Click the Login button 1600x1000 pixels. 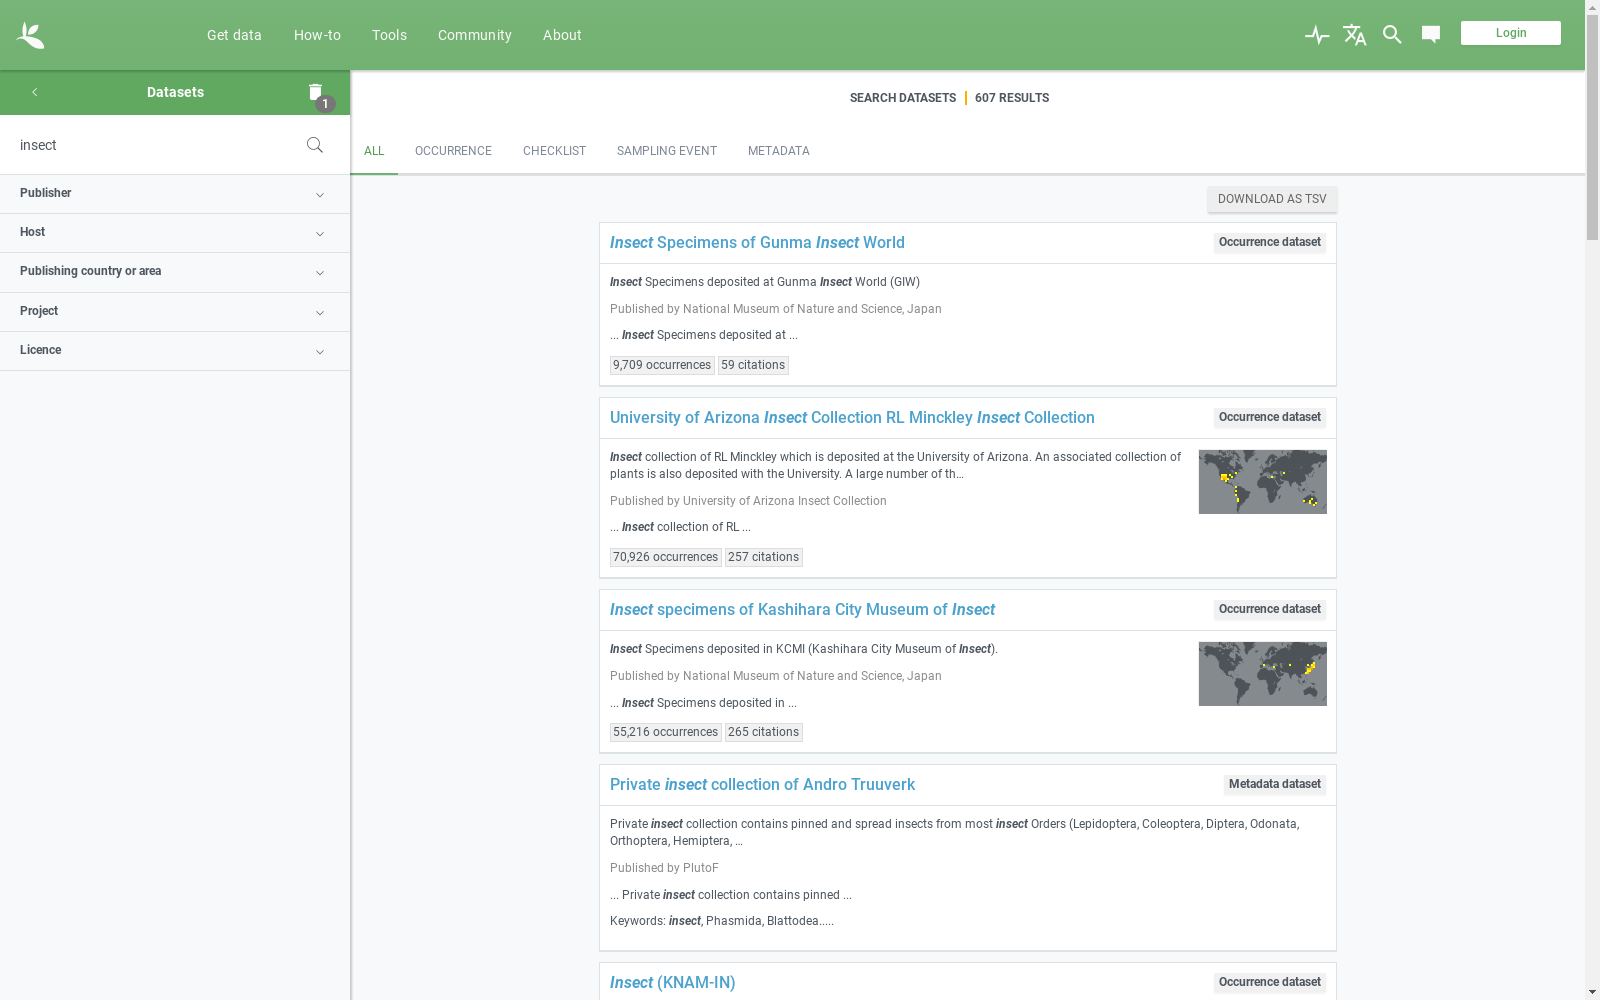point(1510,33)
